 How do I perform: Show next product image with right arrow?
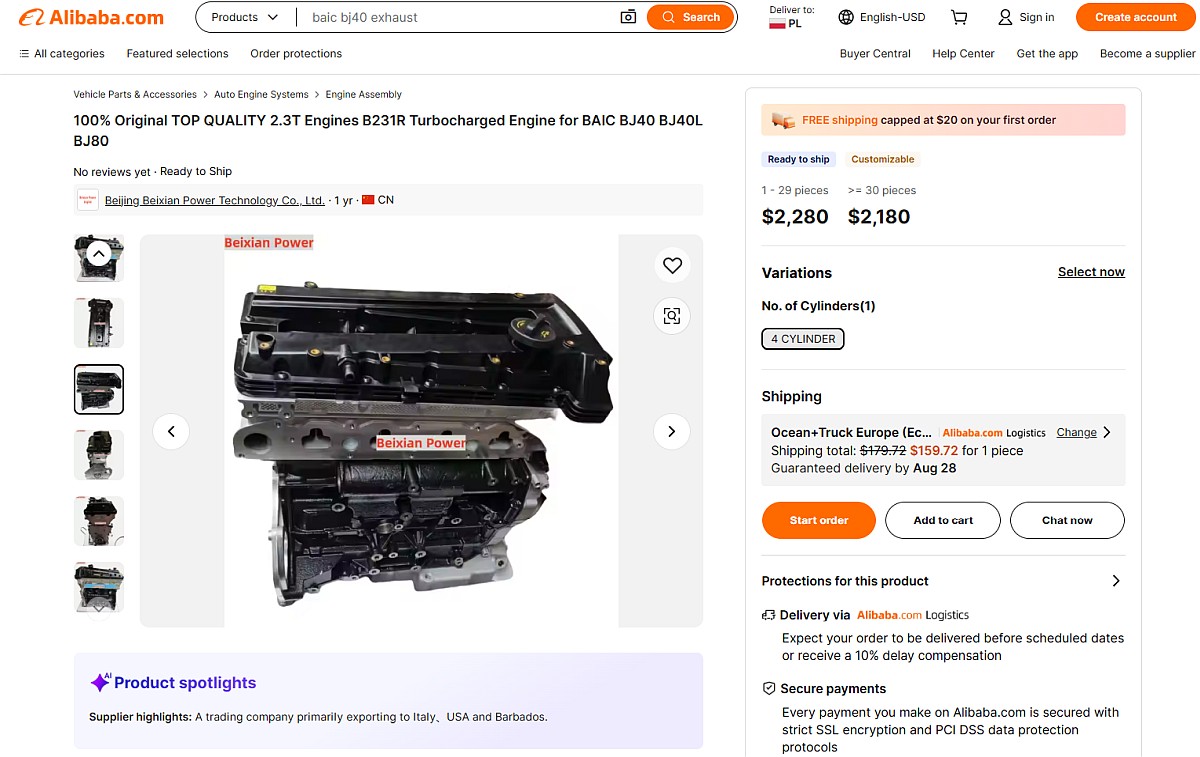click(672, 431)
